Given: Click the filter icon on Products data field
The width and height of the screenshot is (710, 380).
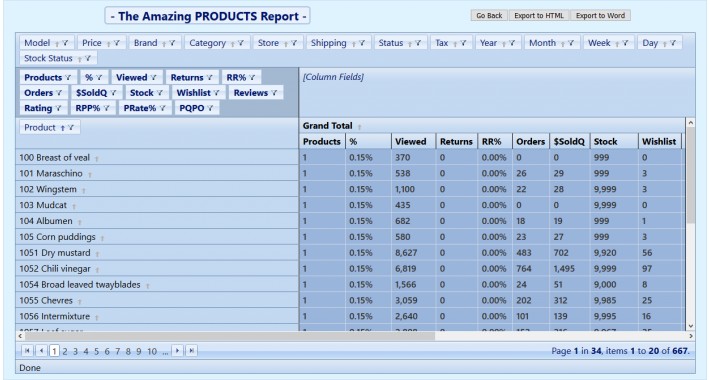Looking at the screenshot, I should [68, 77].
